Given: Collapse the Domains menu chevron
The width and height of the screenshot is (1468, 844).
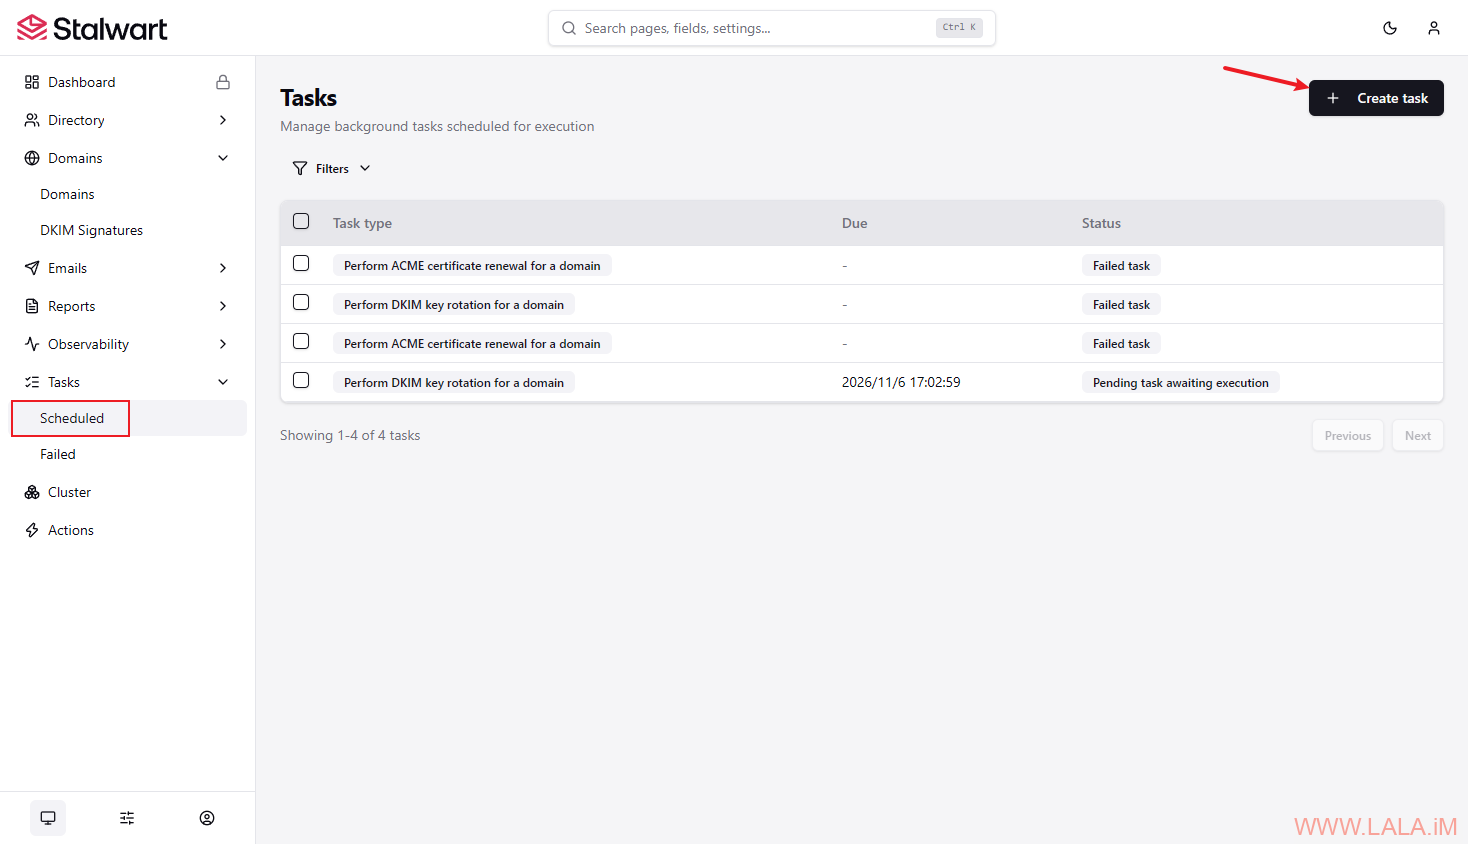Looking at the screenshot, I should coord(223,158).
